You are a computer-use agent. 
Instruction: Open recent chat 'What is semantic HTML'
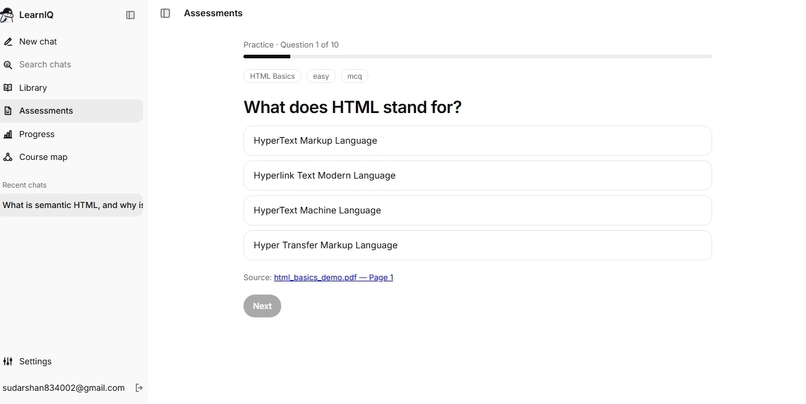coord(71,205)
